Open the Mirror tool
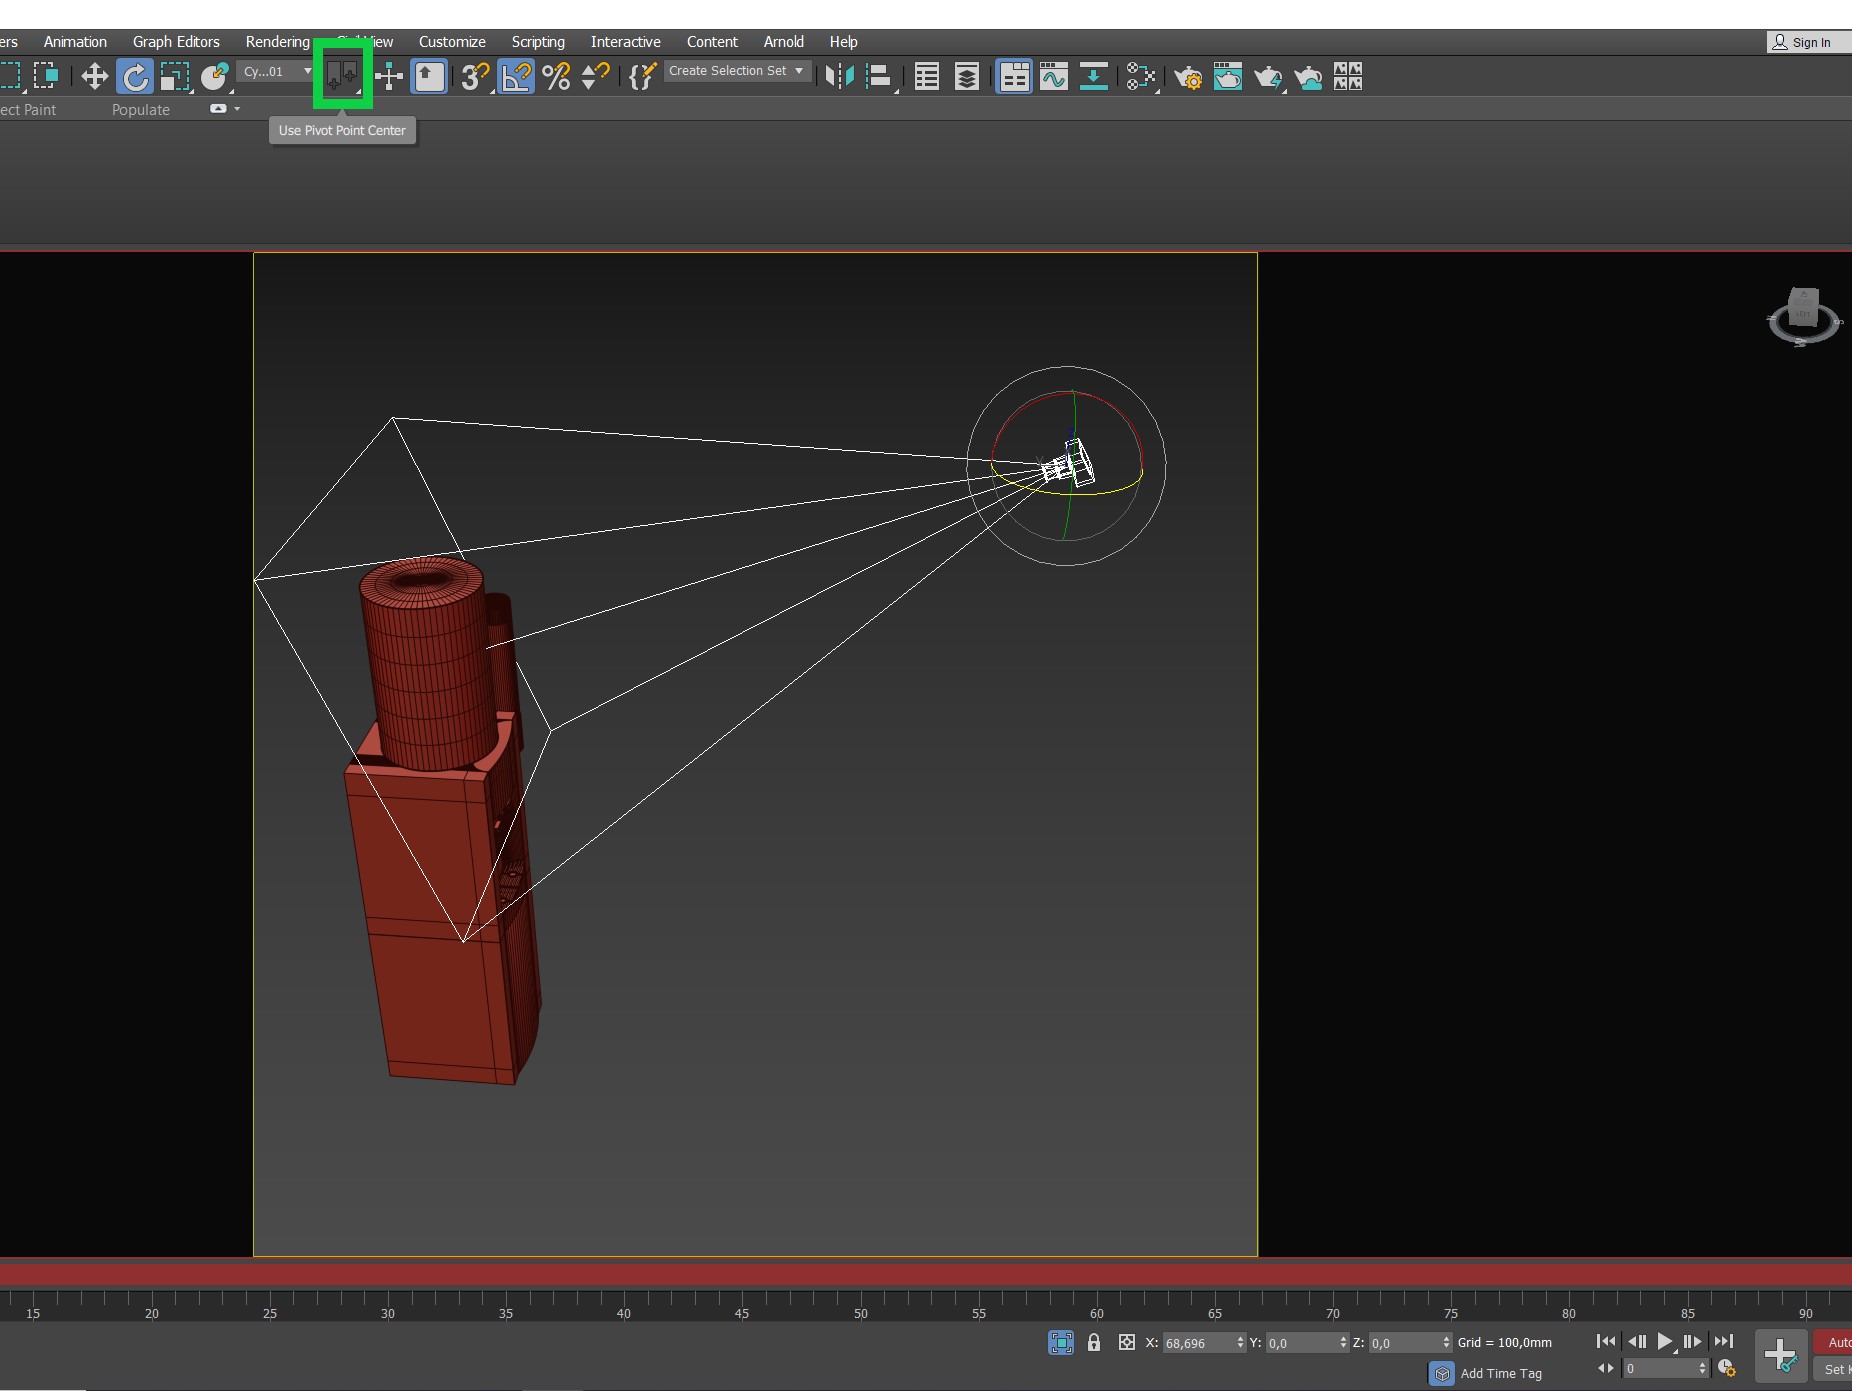 [x=839, y=76]
